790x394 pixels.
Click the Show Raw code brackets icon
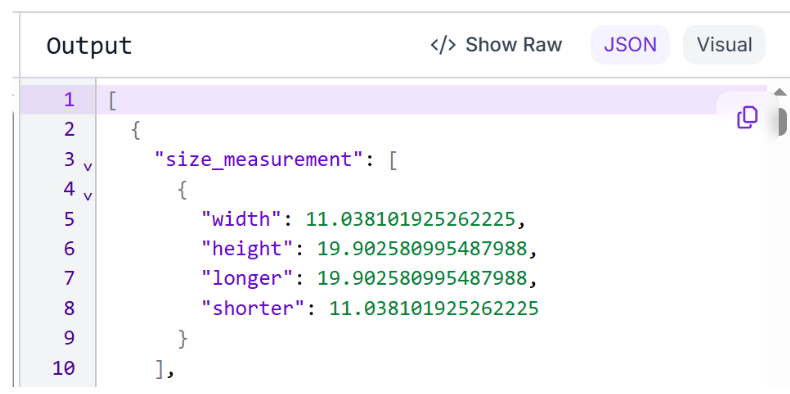[x=443, y=45]
